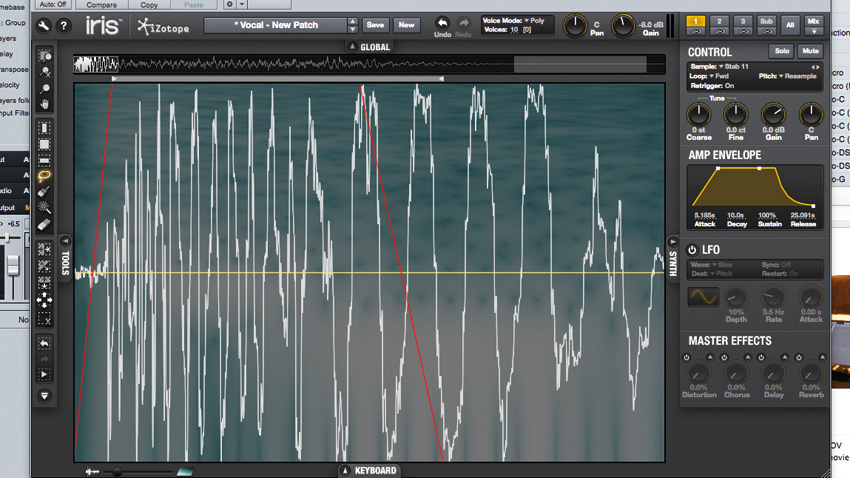Toggle Retrigger On setting
This screenshot has height=478, width=850.
tap(712, 86)
